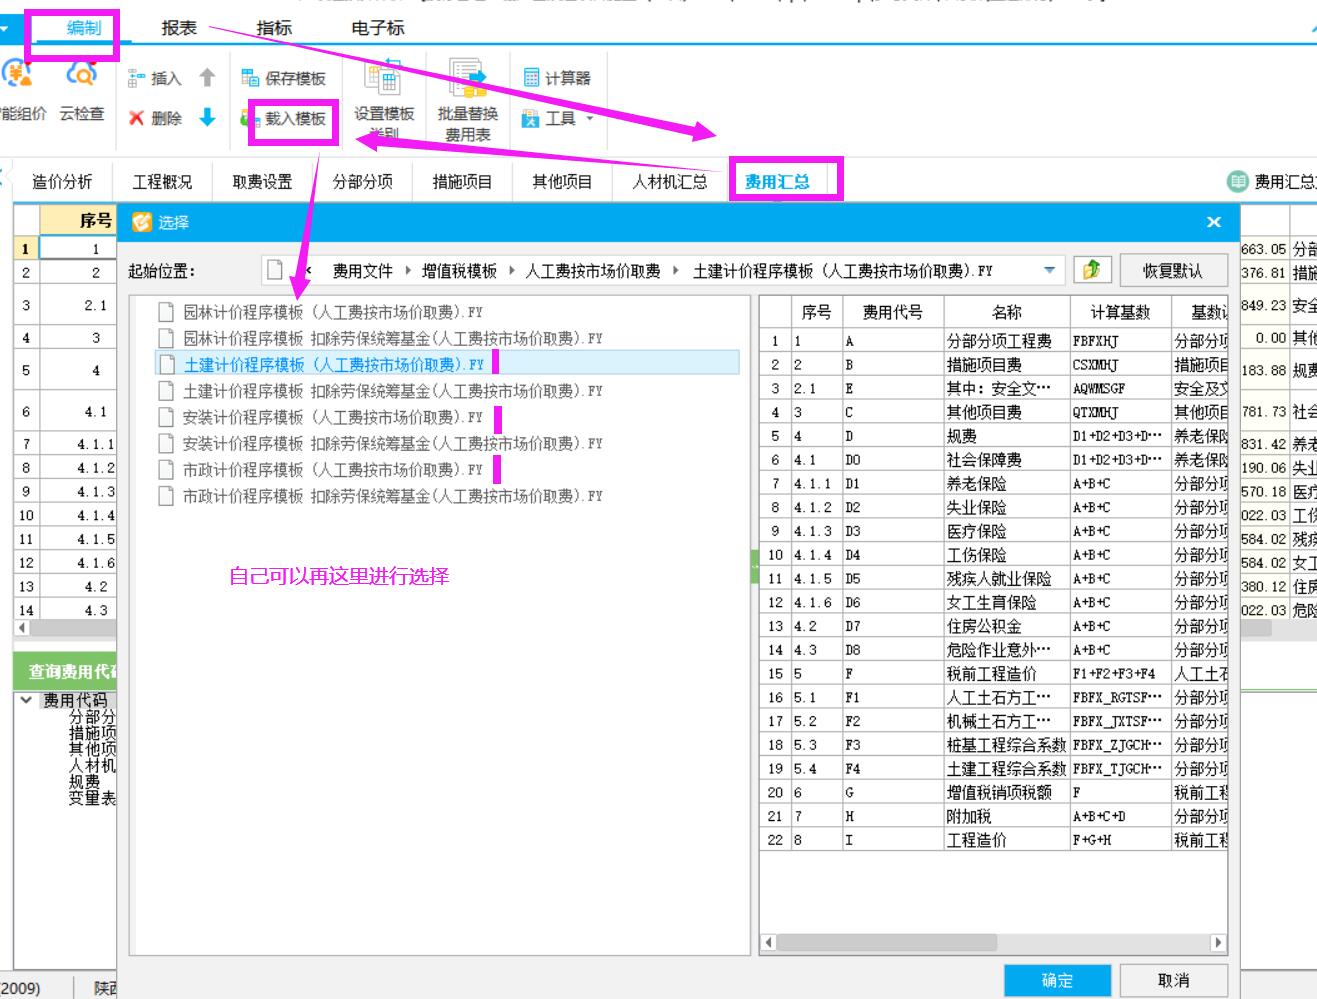Open the 编制 ribbon tab
Screen dimensions: 1317x999
pyautogui.click(x=83, y=28)
